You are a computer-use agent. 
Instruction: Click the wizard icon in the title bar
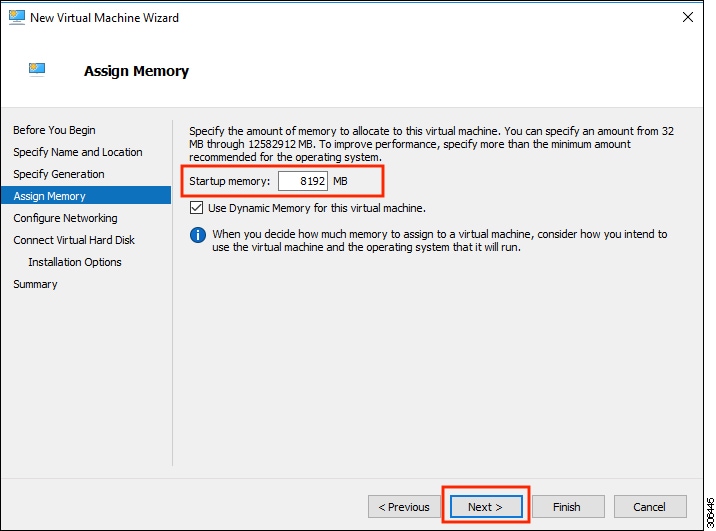(16, 17)
